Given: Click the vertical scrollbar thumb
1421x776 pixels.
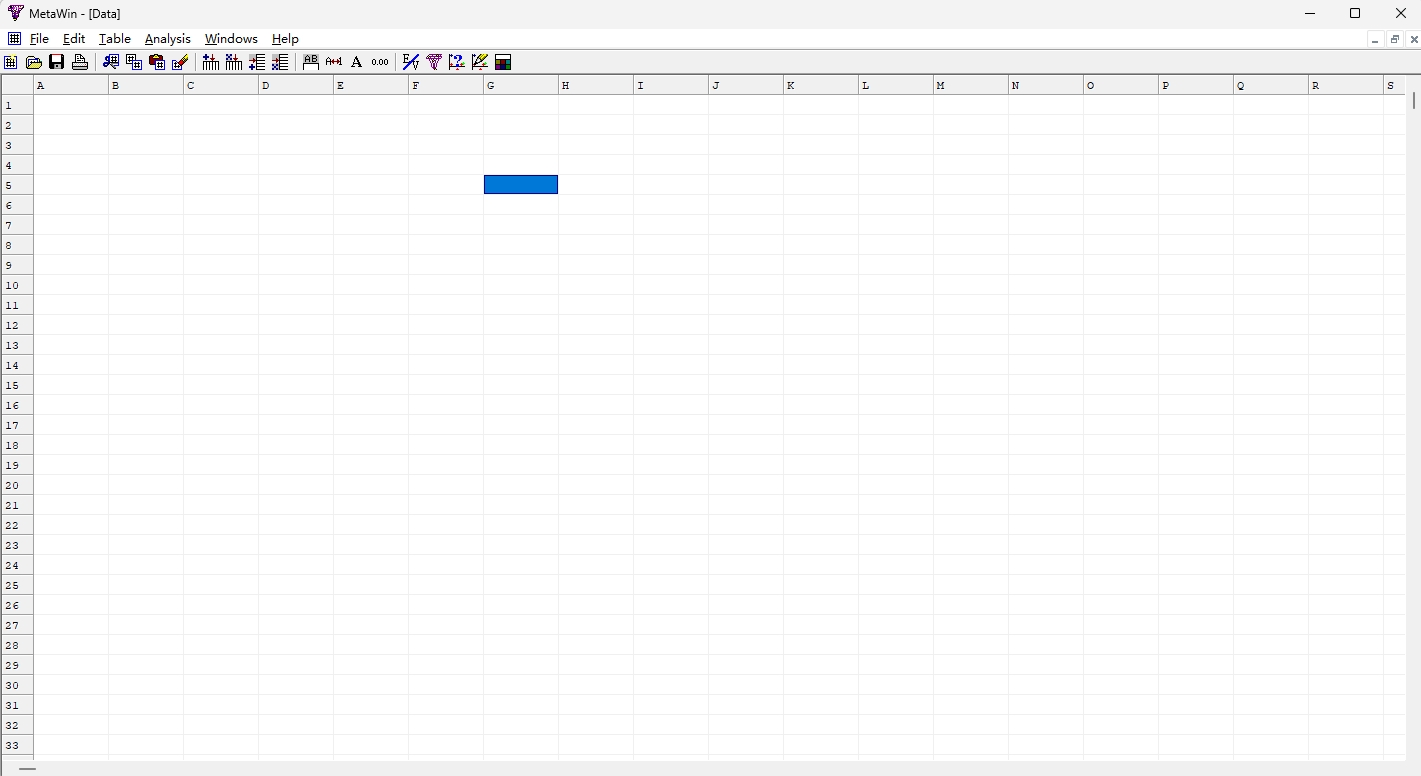Looking at the screenshot, I should (1414, 100).
